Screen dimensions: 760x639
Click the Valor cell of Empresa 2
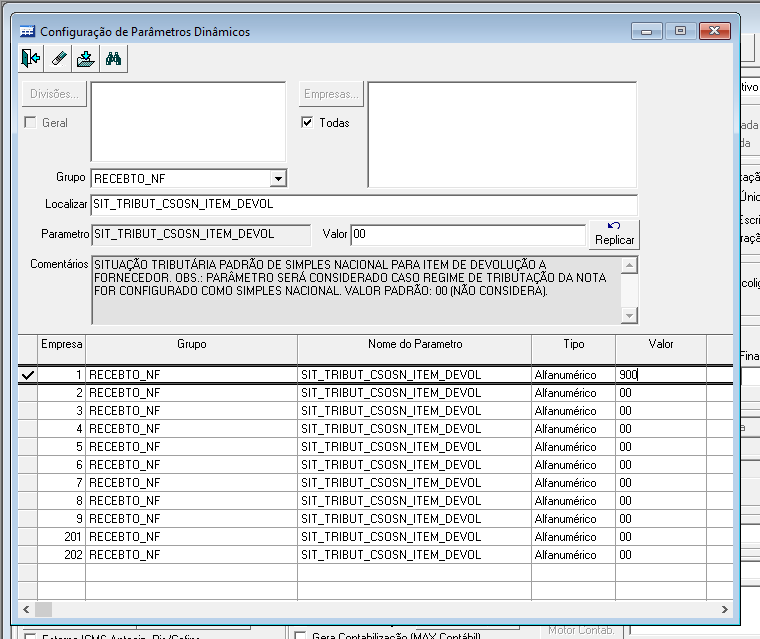coord(661,393)
